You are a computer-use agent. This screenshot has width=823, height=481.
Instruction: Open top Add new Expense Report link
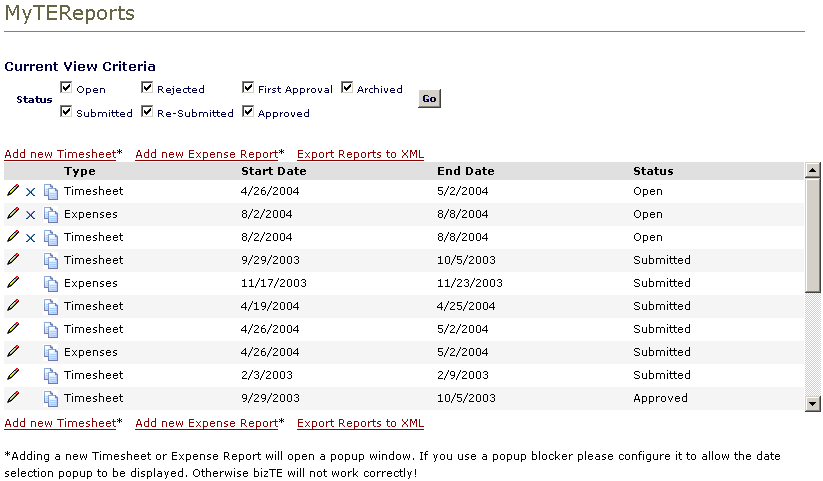(207, 154)
